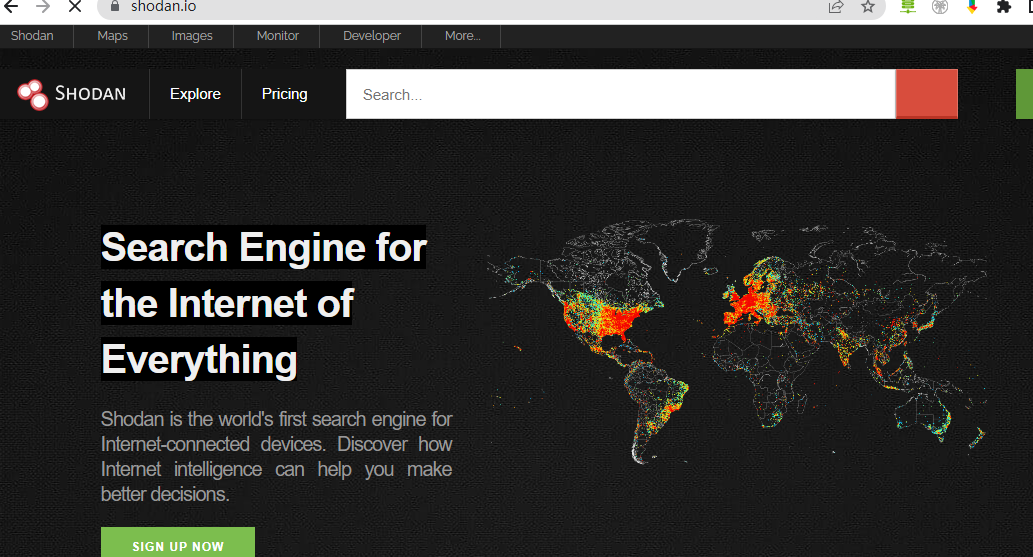Bookmark this page with the star
1033x557 pixels.
tap(868, 7)
